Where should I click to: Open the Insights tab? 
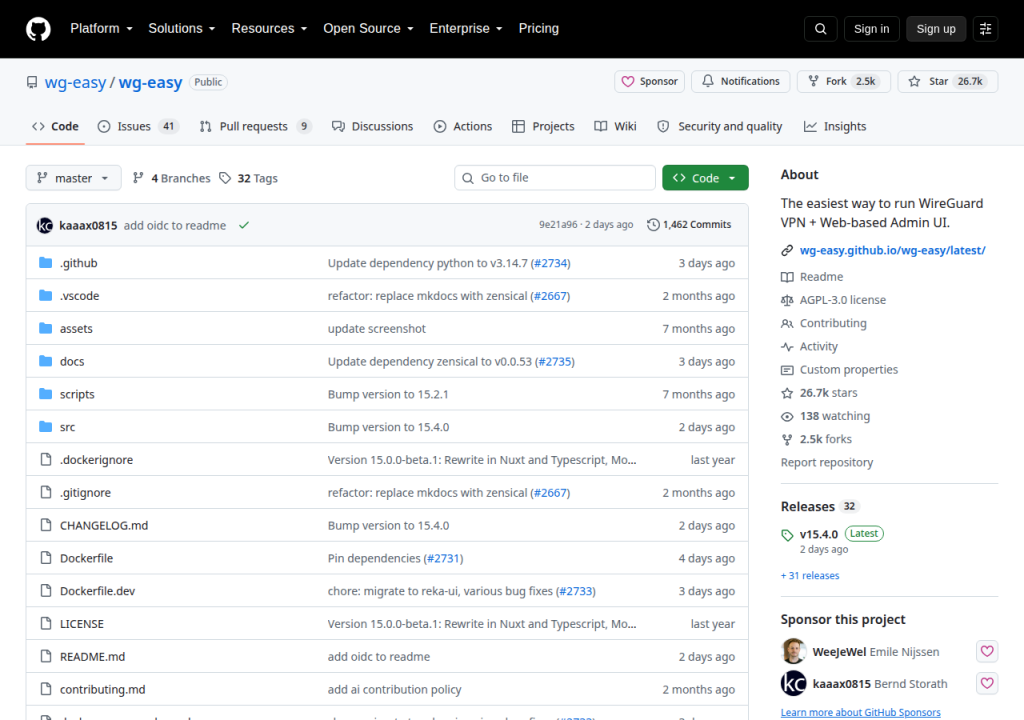[835, 126]
